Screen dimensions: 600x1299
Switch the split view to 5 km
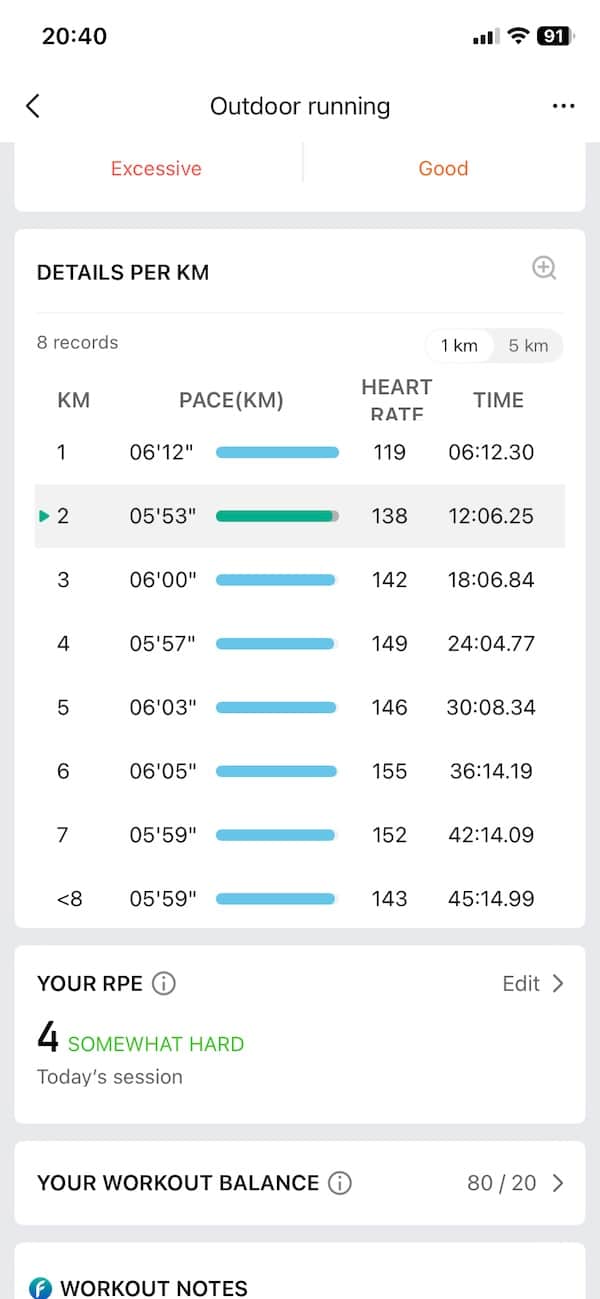pyautogui.click(x=528, y=346)
